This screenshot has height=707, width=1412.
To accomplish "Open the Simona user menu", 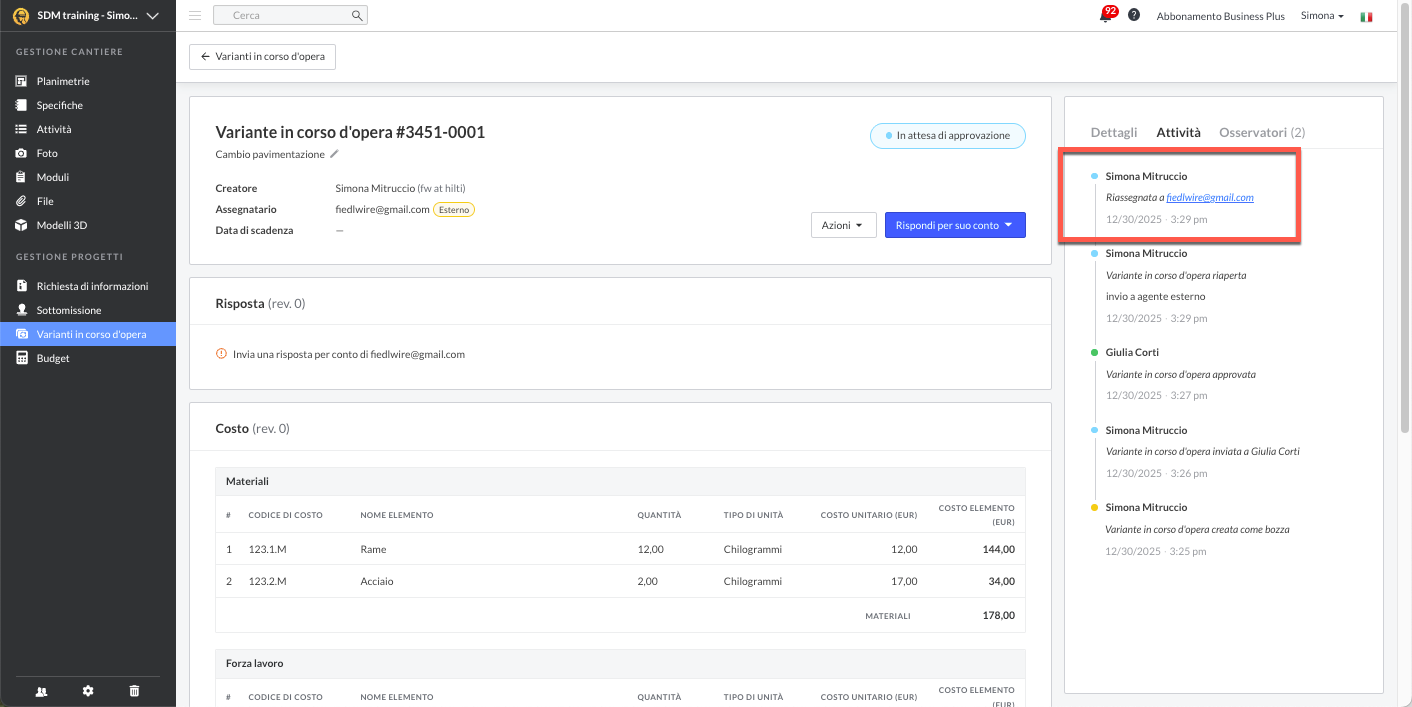I will tap(1321, 16).
